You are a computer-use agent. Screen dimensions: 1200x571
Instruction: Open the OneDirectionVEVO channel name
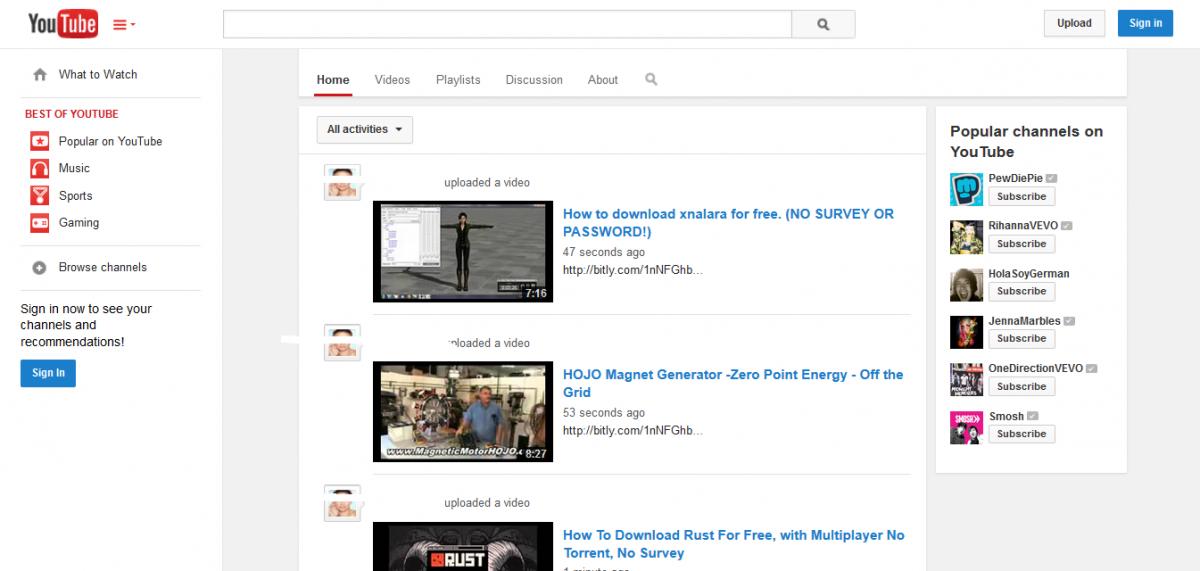tap(1036, 368)
